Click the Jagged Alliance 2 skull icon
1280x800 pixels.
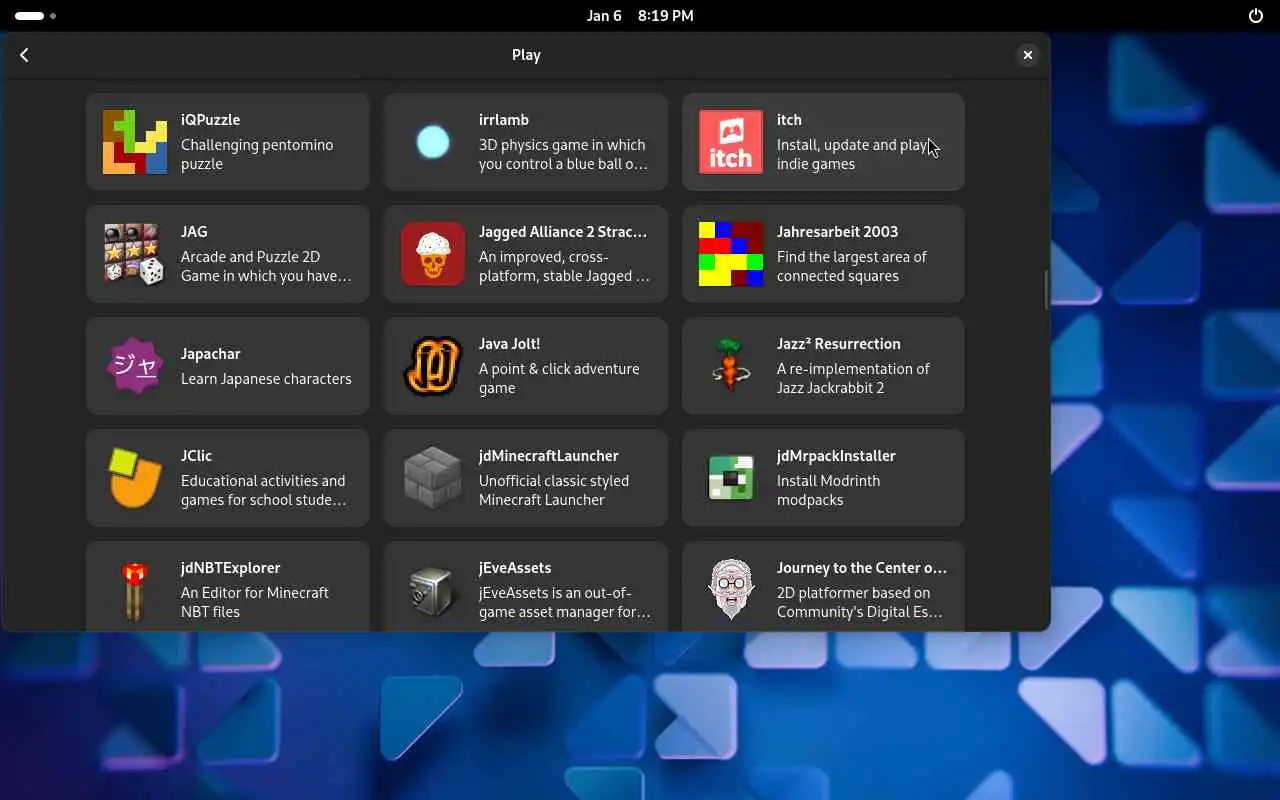[432, 254]
